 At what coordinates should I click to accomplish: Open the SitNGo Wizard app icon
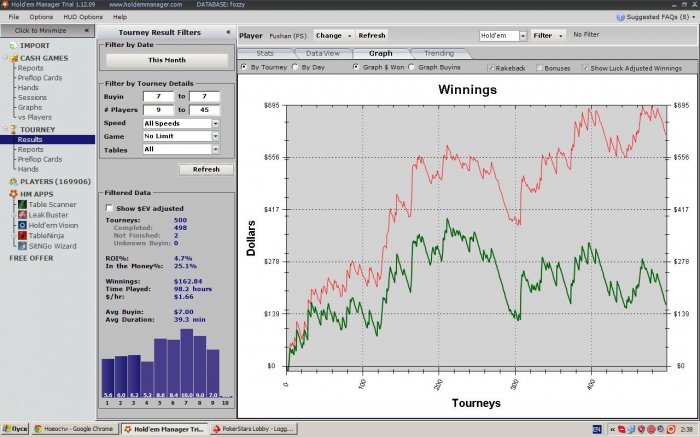pyautogui.click(x=22, y=246)
